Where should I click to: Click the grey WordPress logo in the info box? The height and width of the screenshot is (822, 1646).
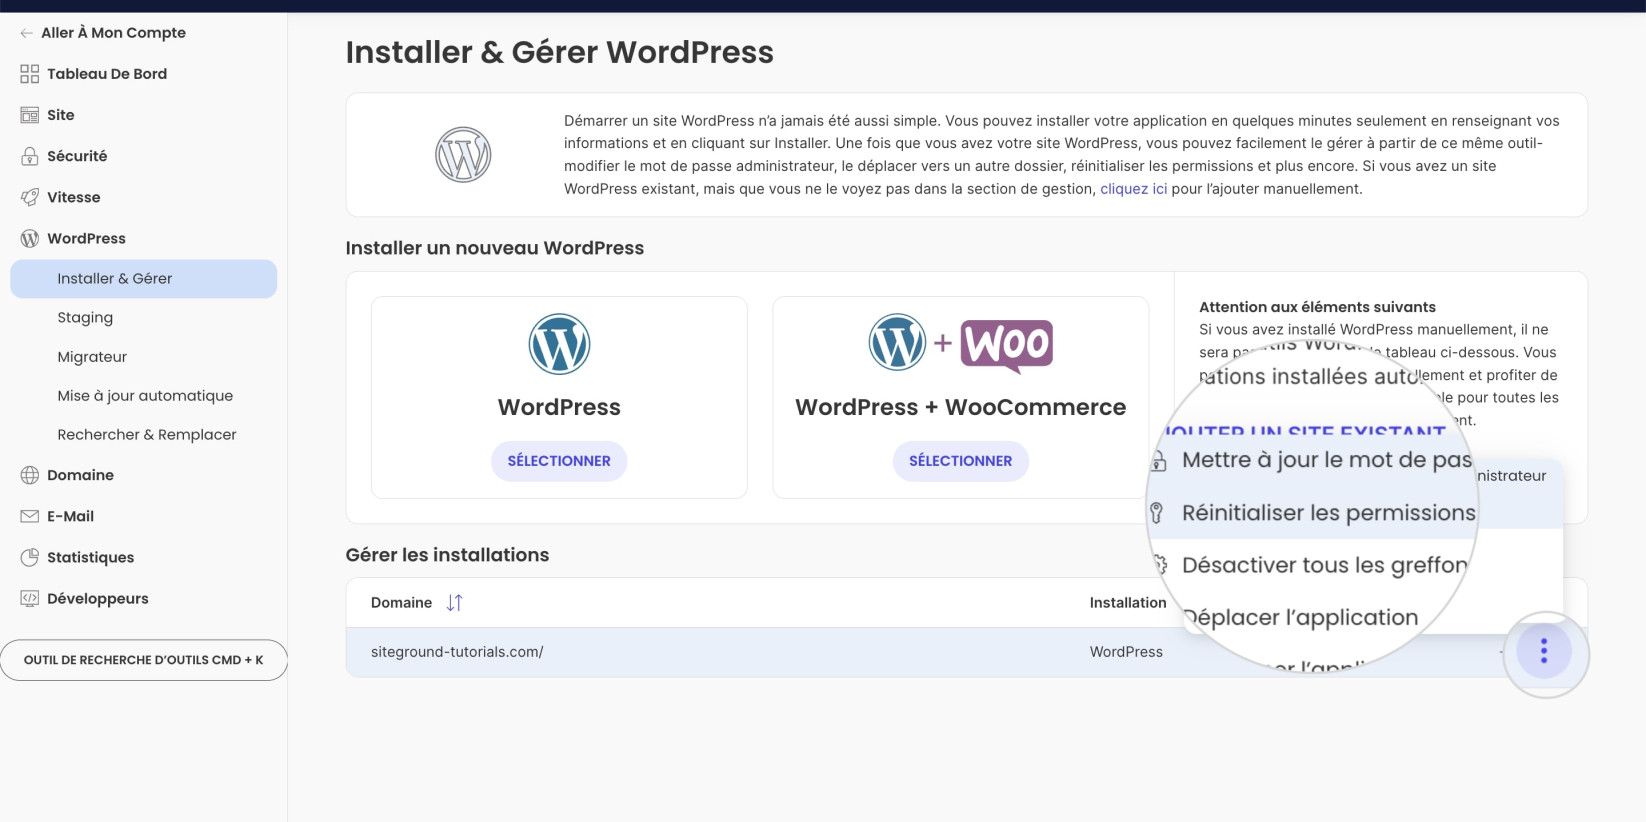(463, 155)
